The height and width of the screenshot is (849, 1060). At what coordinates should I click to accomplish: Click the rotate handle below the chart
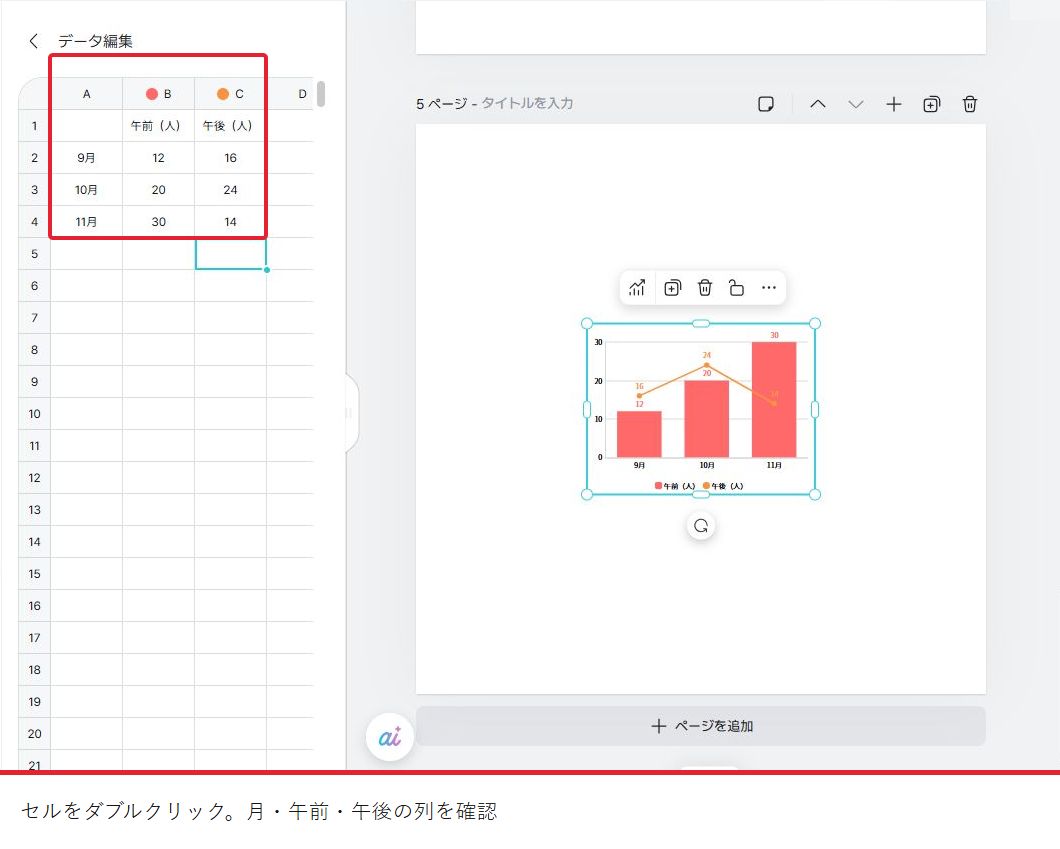701,526
